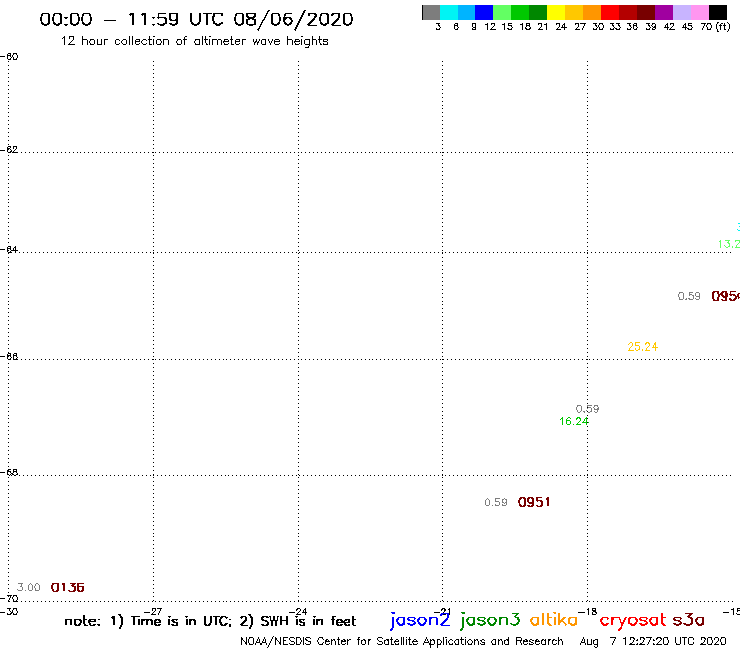Image resolution: width=740 pixels, height=650 pixels.
Task: Click the jason2 satellite legend label
Action: [x=420, y=620]
